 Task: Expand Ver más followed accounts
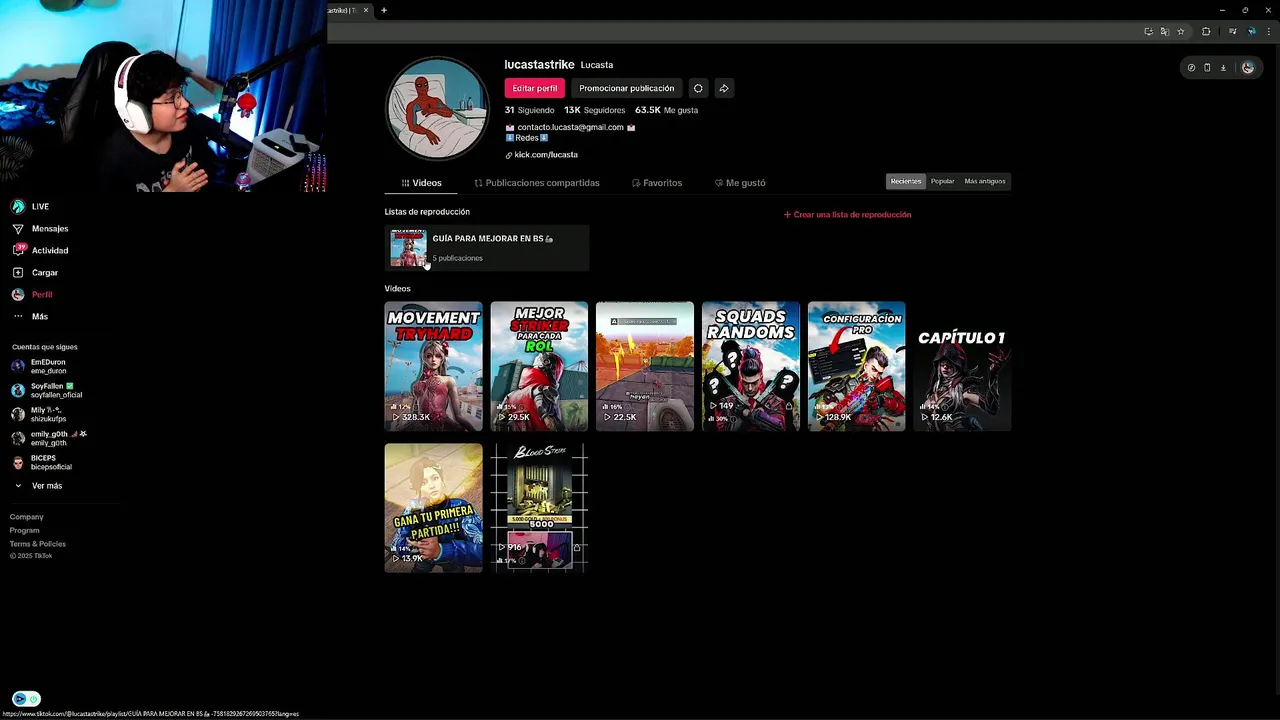point(39,486)
